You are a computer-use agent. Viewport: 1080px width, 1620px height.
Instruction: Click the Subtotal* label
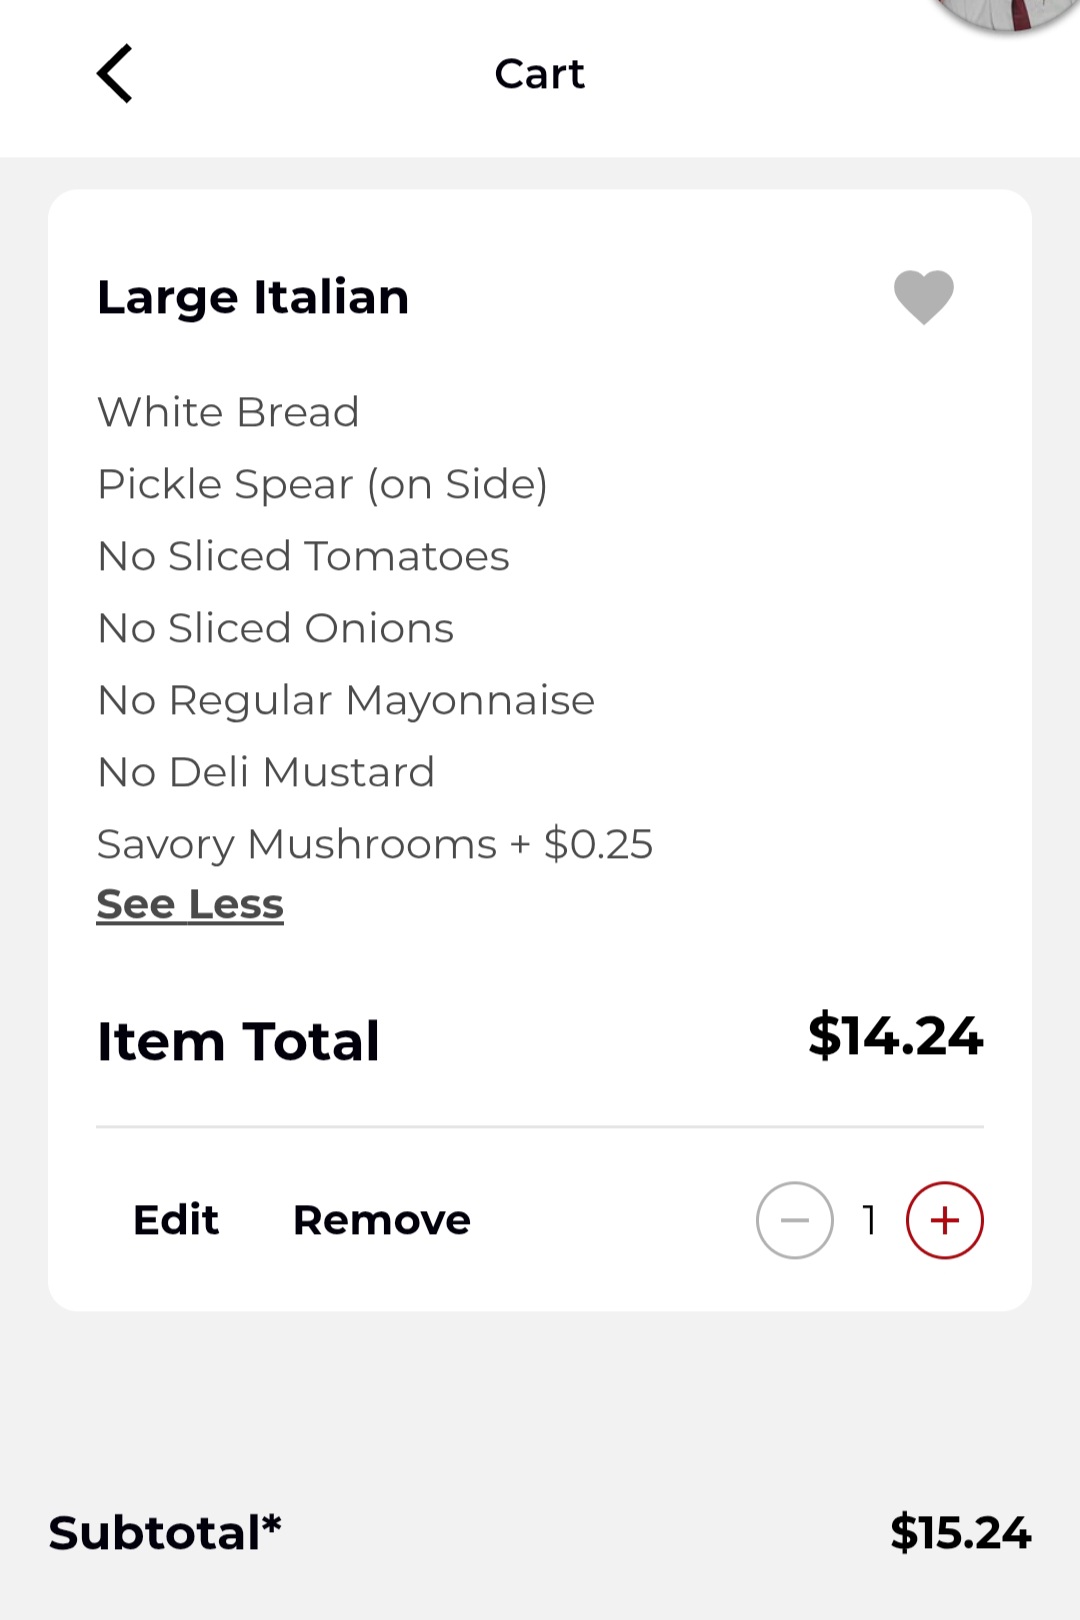(x=165, y=1533)
